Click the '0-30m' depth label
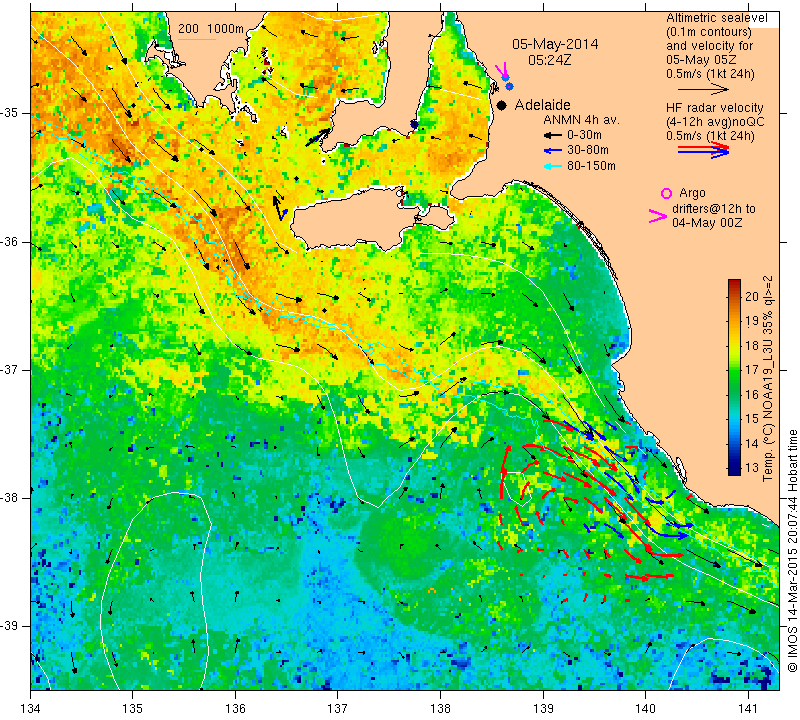The image size is (800, 720). pyautogui.click(x=584, y=135)
